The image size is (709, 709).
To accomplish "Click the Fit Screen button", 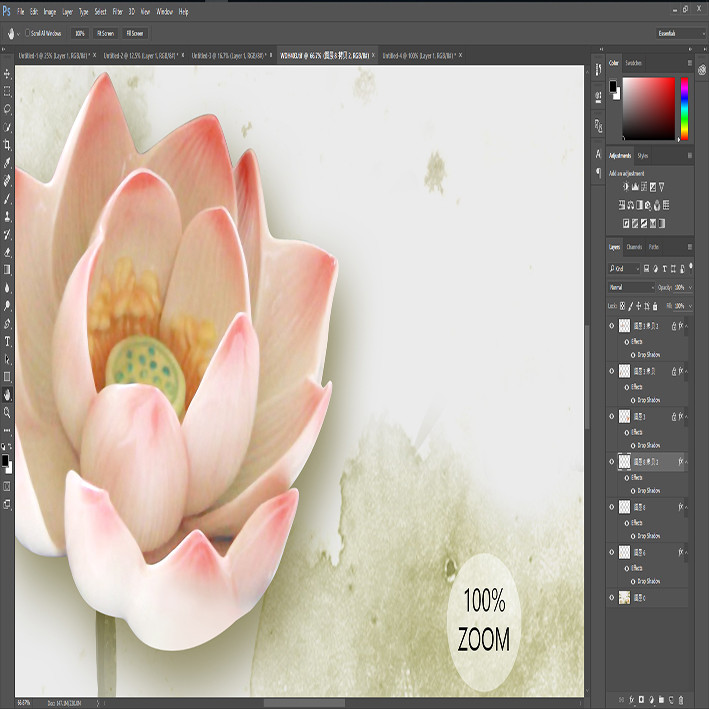I will click(x=105, y=33).
